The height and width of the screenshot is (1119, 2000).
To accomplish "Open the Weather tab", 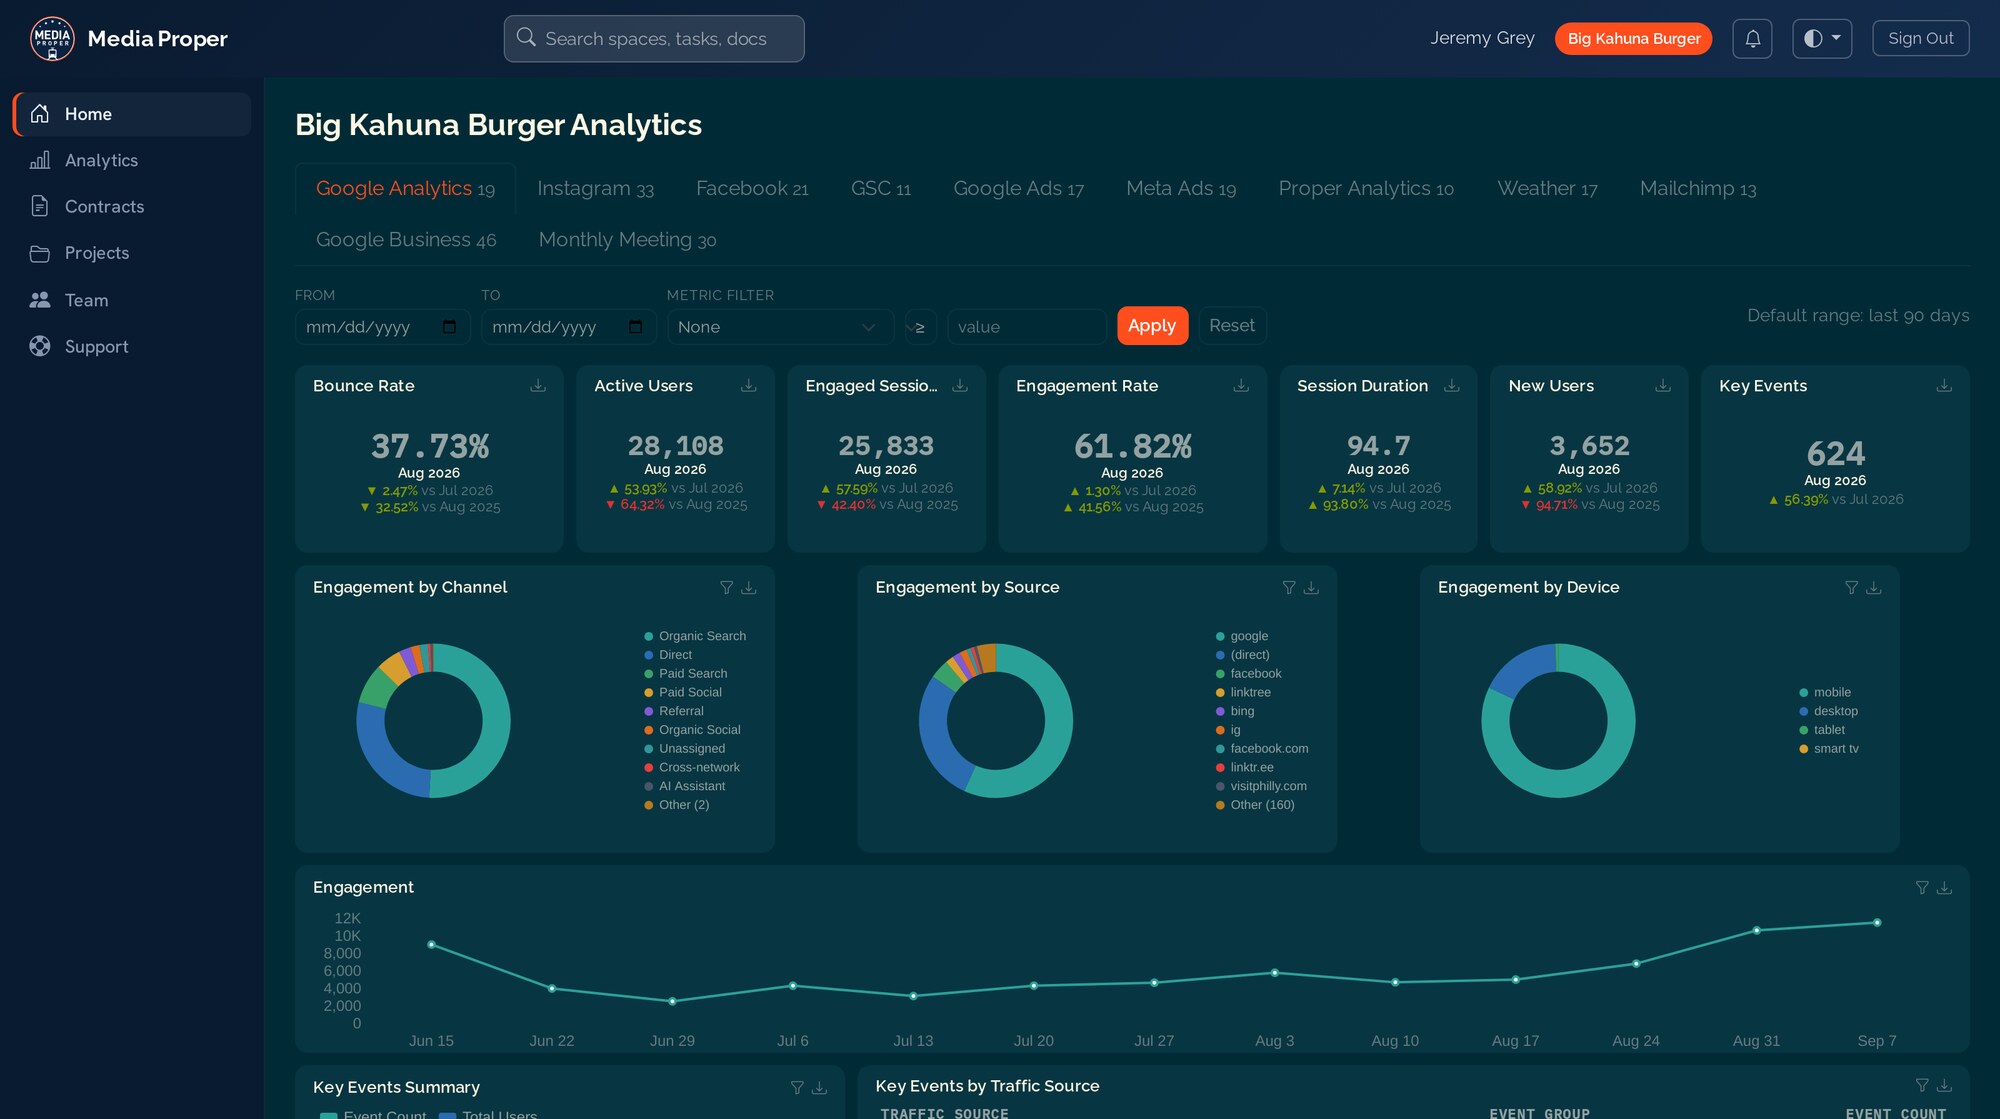I will pos(1547,188).
